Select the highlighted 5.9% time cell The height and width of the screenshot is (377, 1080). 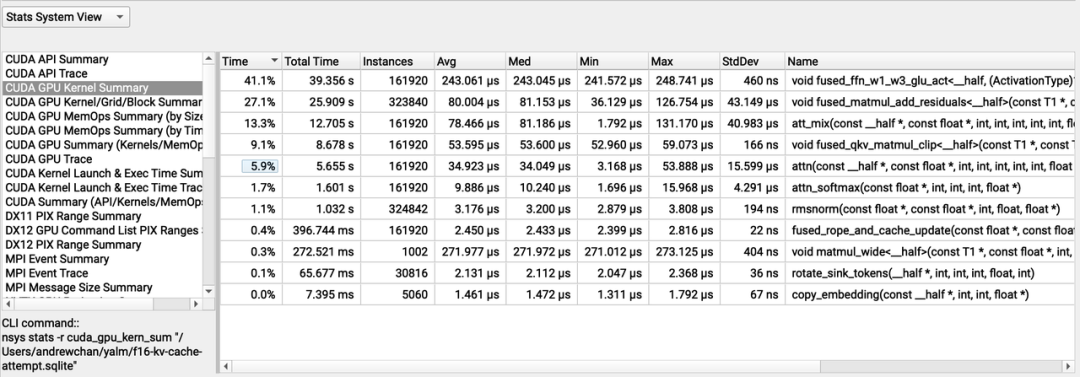[x=260, y=166]
